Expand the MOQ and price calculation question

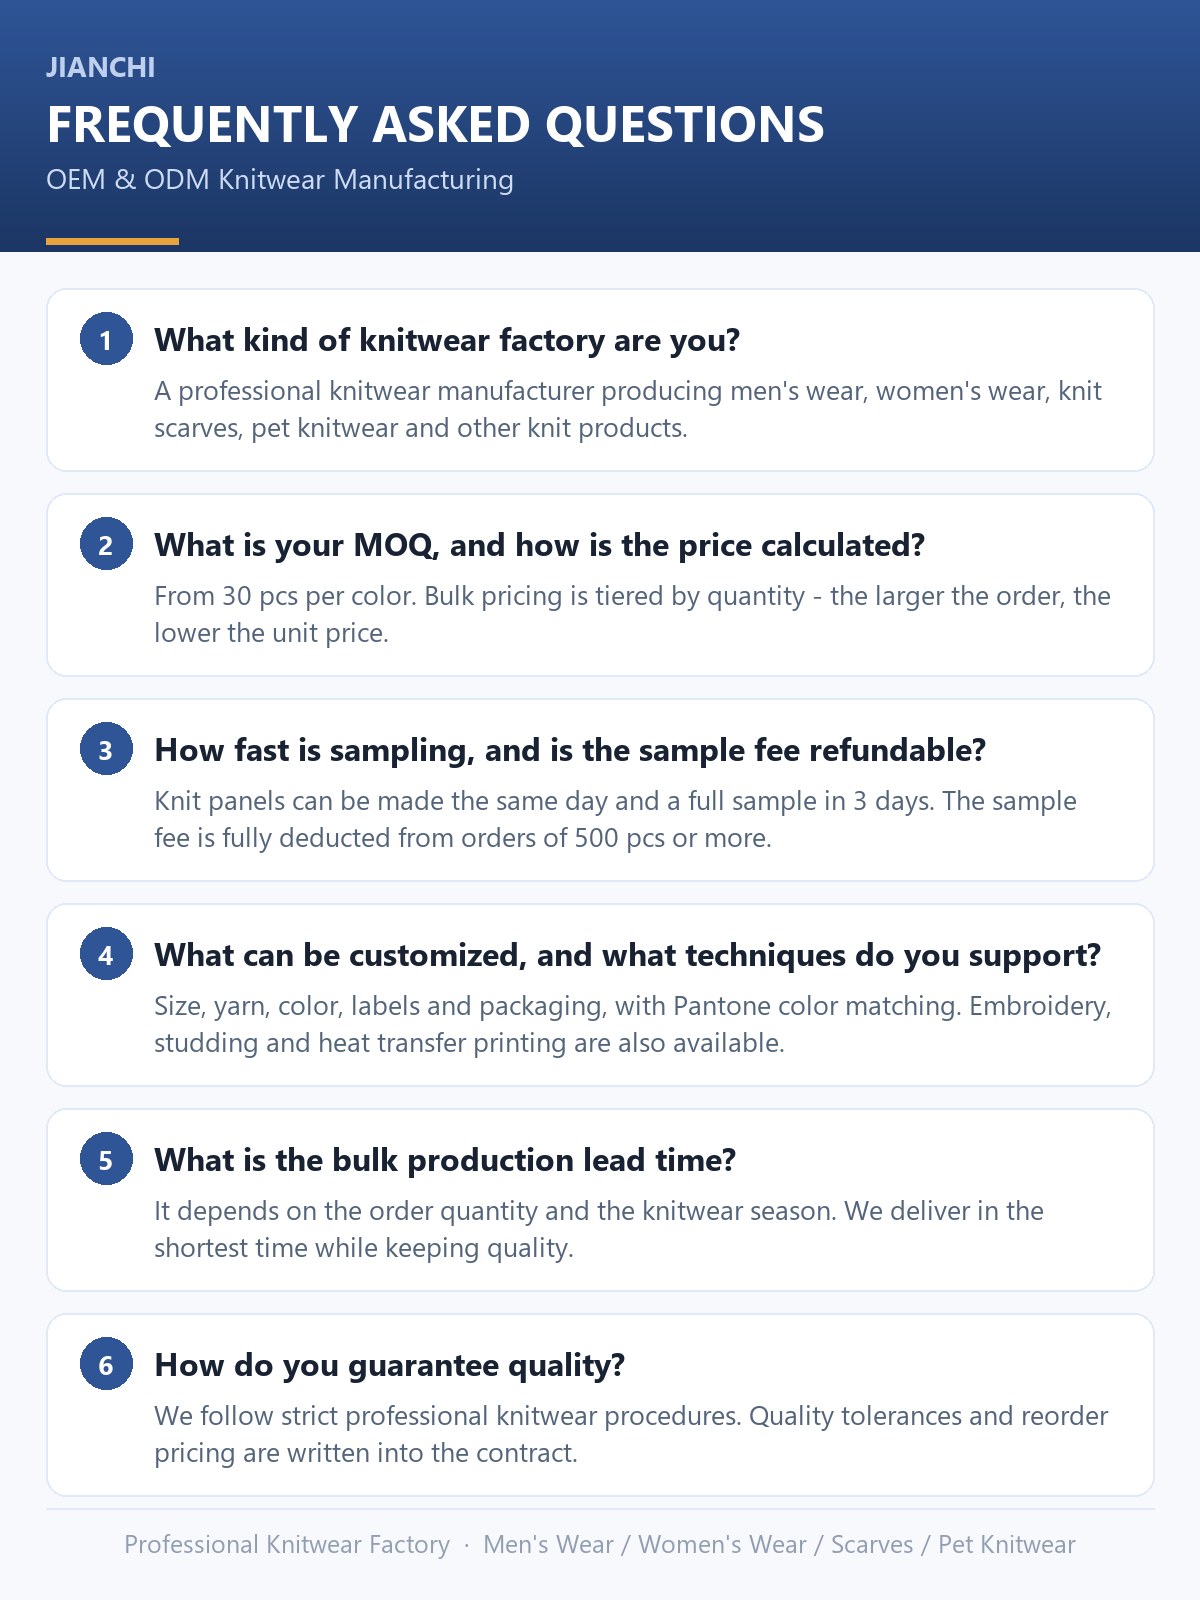539,545
